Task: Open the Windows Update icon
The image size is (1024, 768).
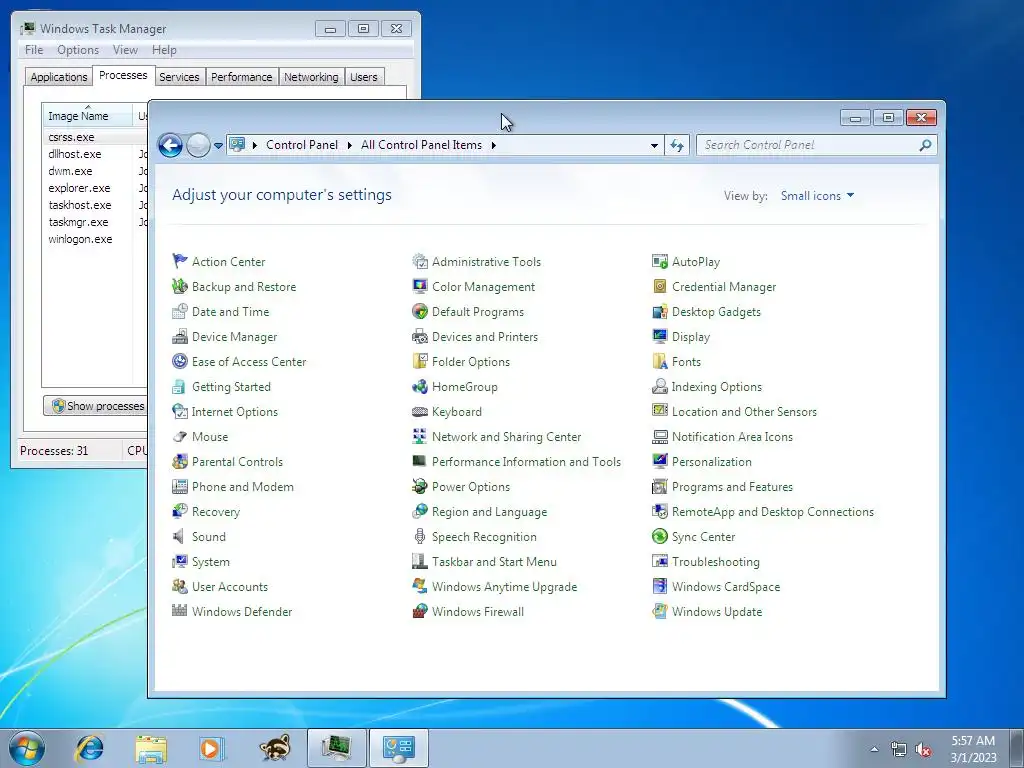Action: pyautogui.click(x=660, y=611)
